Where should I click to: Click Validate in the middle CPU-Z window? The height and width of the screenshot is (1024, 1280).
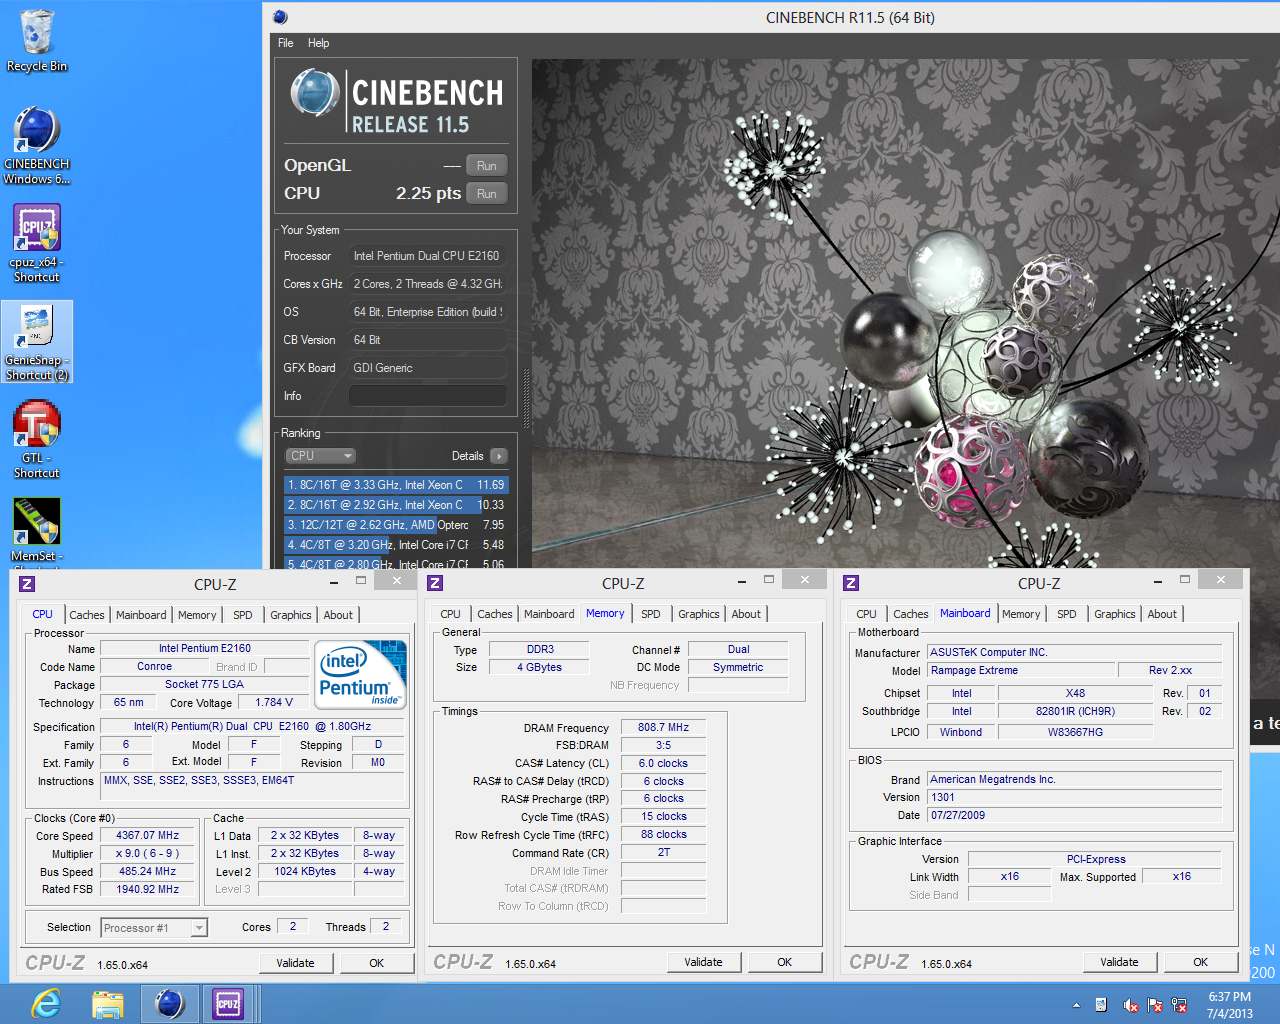click(x=703, y=962)
